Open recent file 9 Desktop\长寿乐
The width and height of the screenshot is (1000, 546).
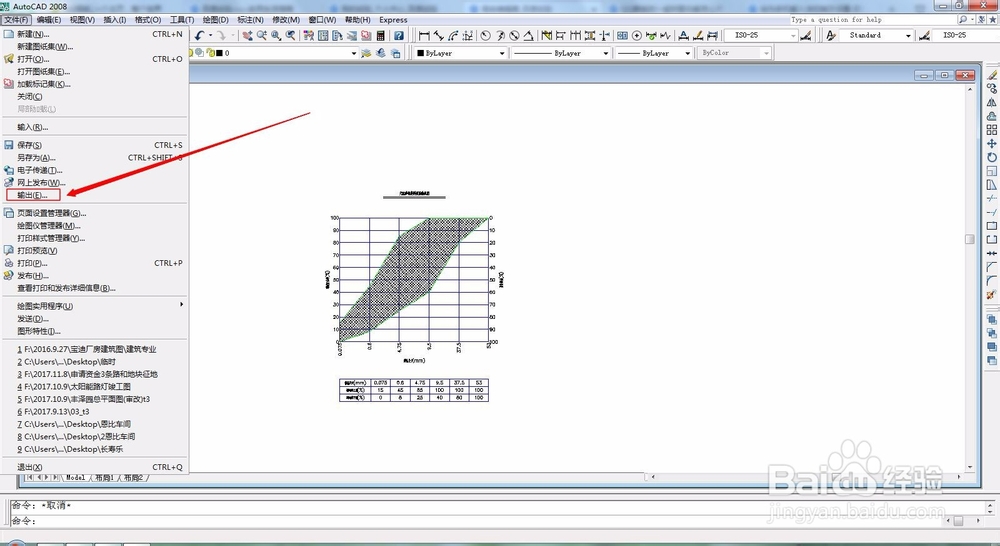click(x=94, y=449)
